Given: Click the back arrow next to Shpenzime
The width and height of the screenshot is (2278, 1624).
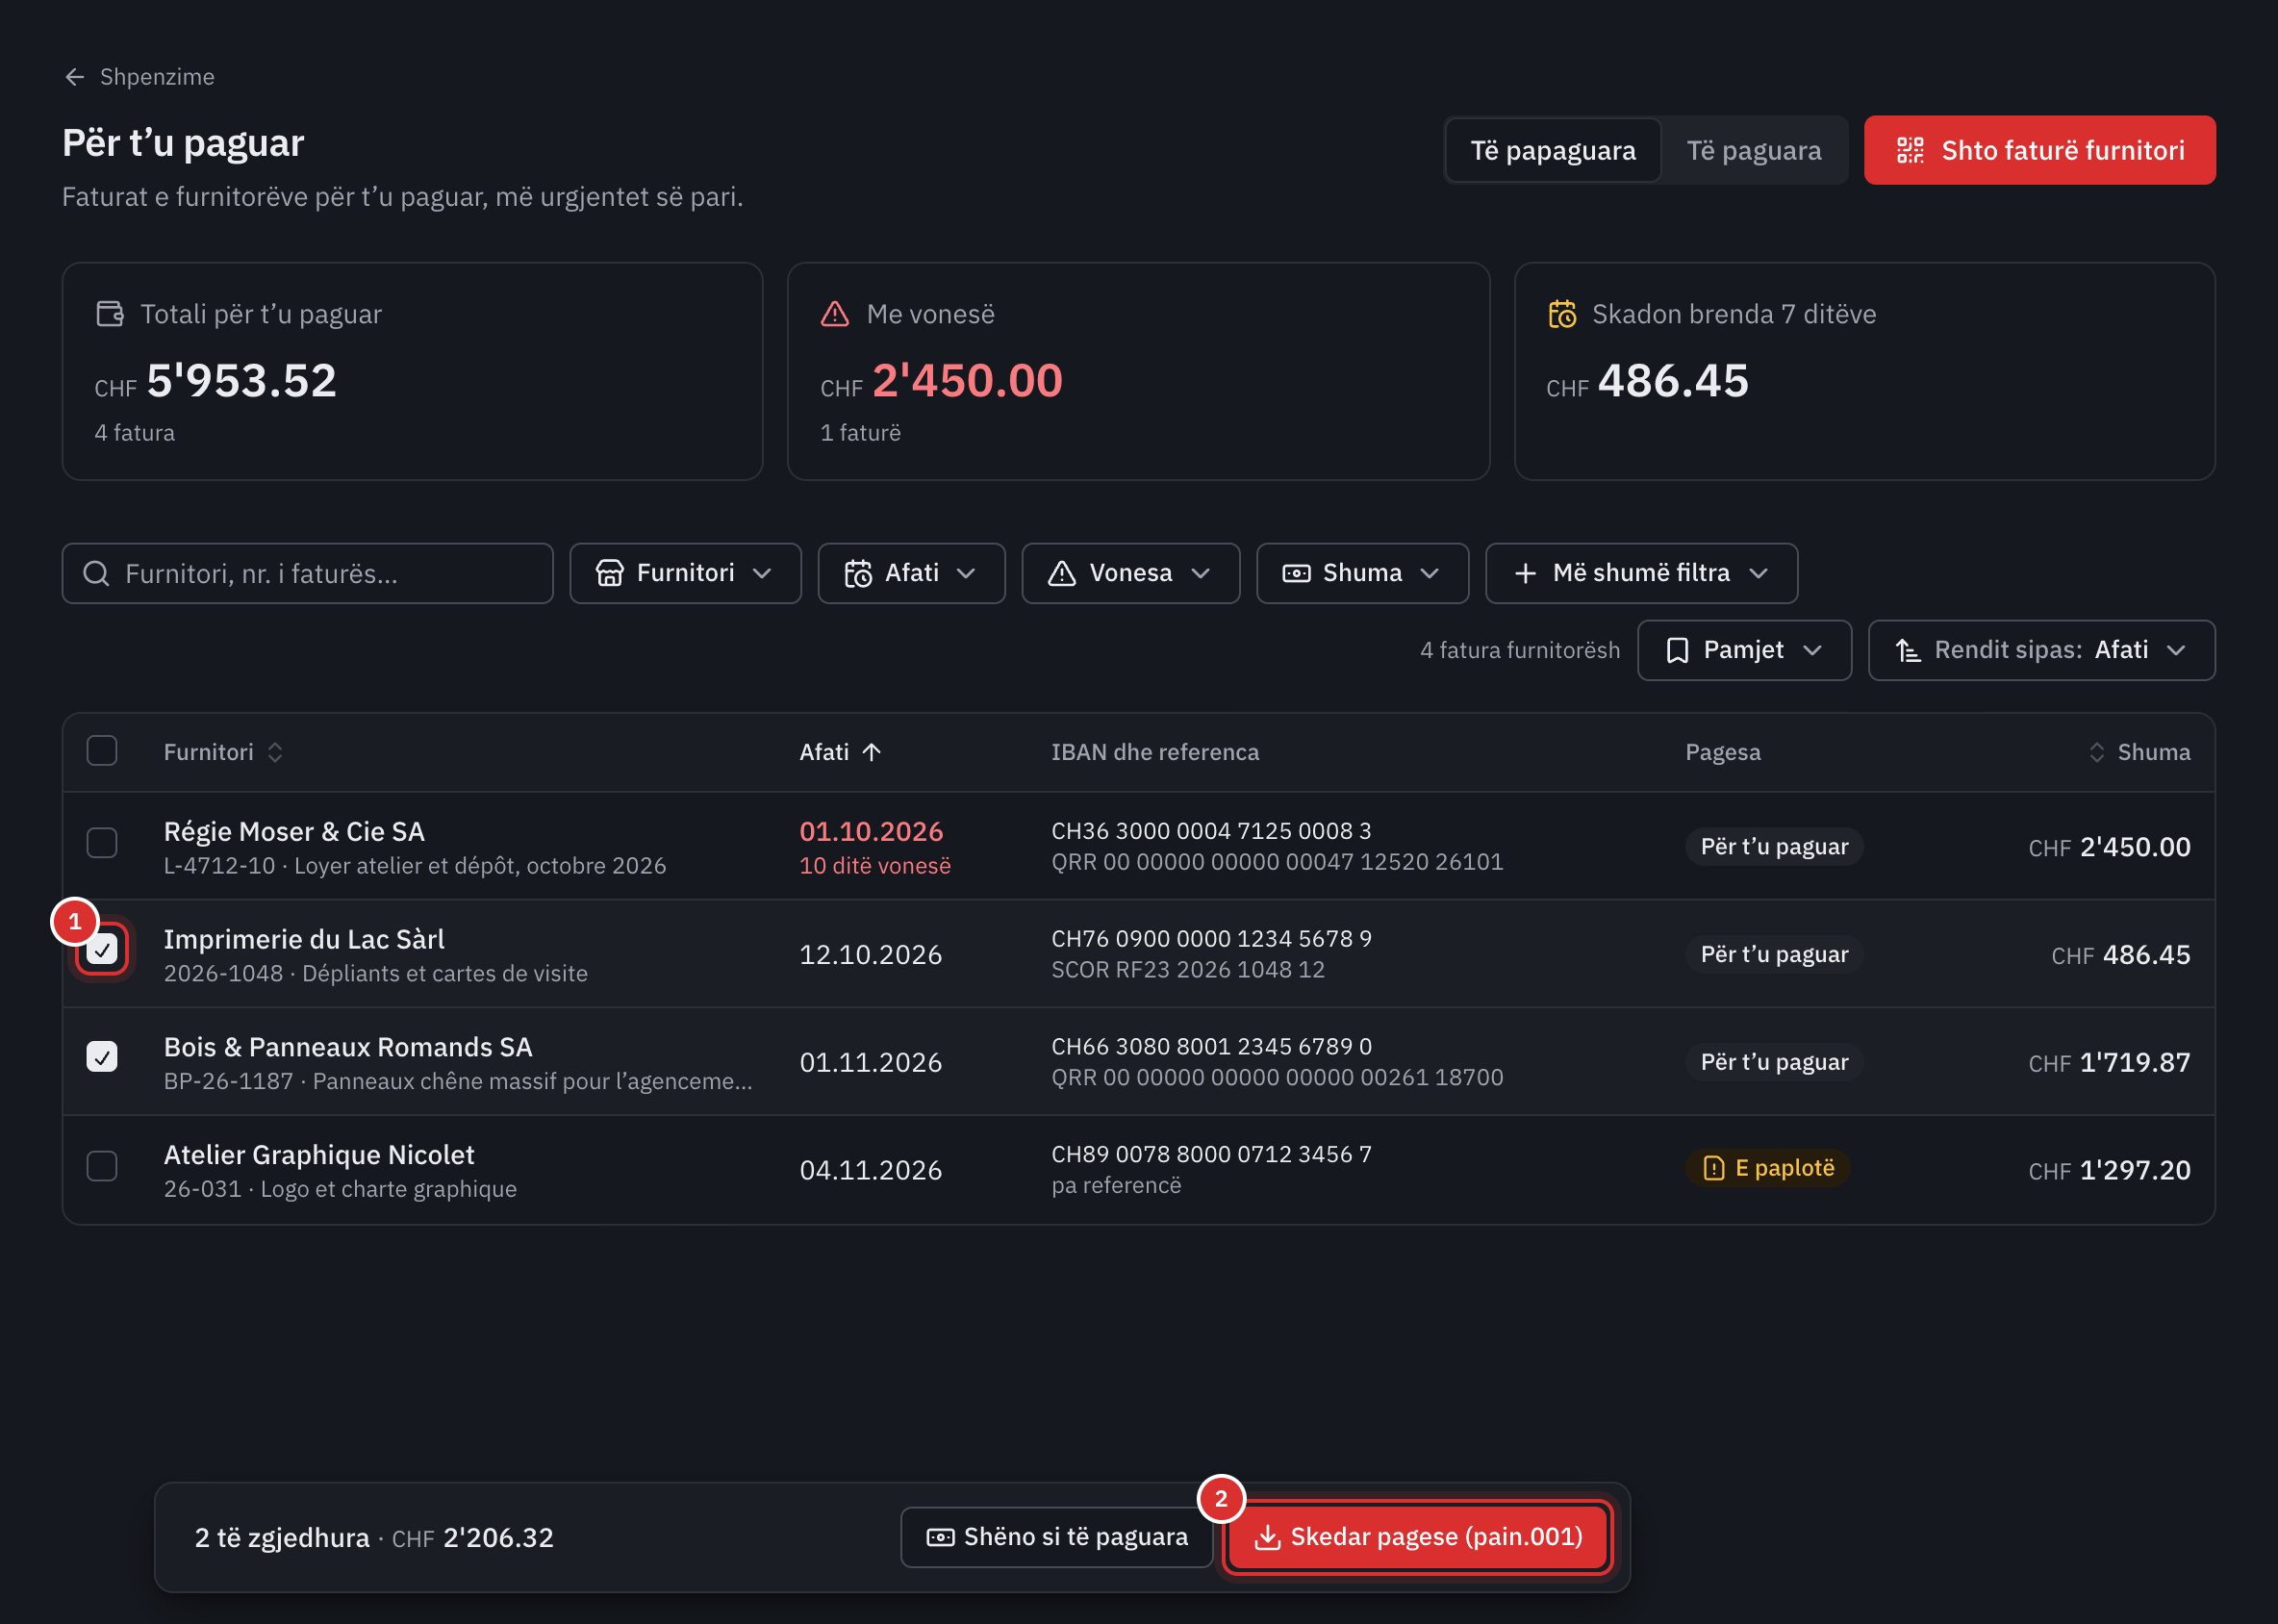Looking at the screenshot, I should tap(74, 77).
